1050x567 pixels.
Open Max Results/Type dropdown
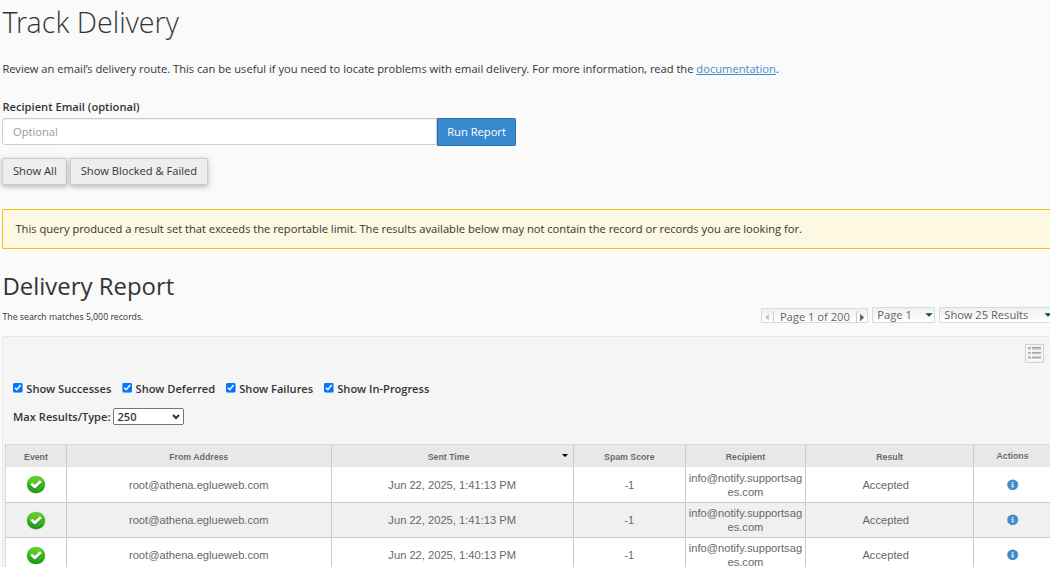point(148,416)
